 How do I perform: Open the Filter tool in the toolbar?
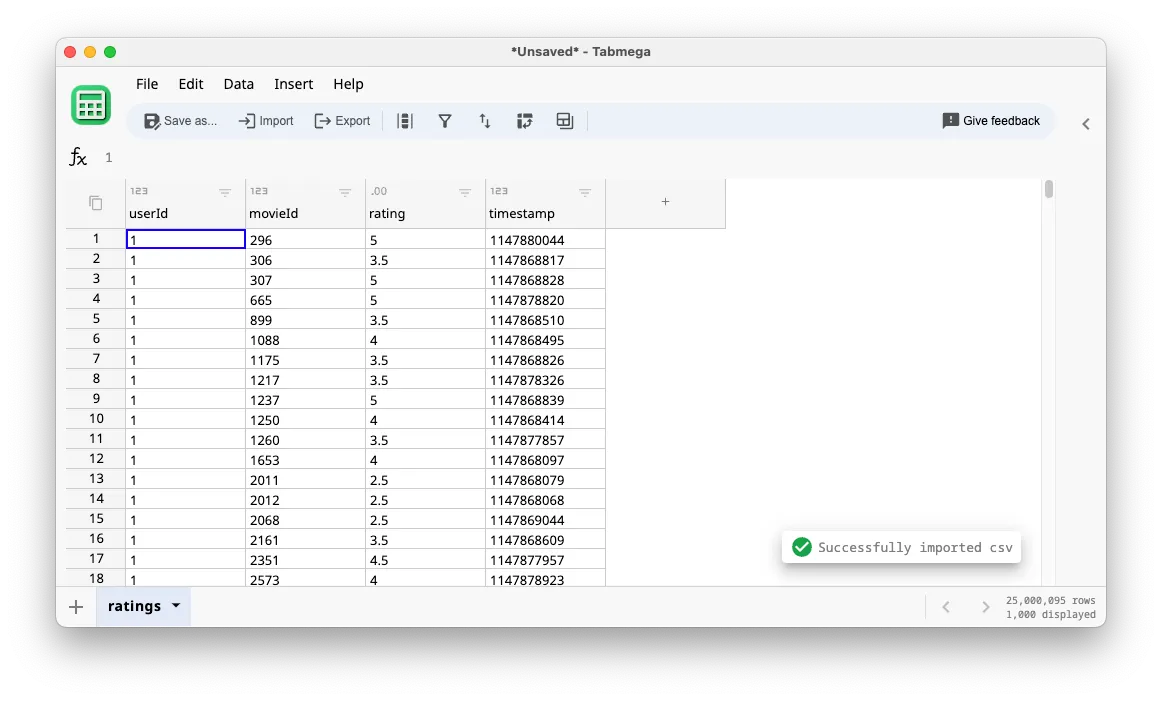(x=445, y=120)
